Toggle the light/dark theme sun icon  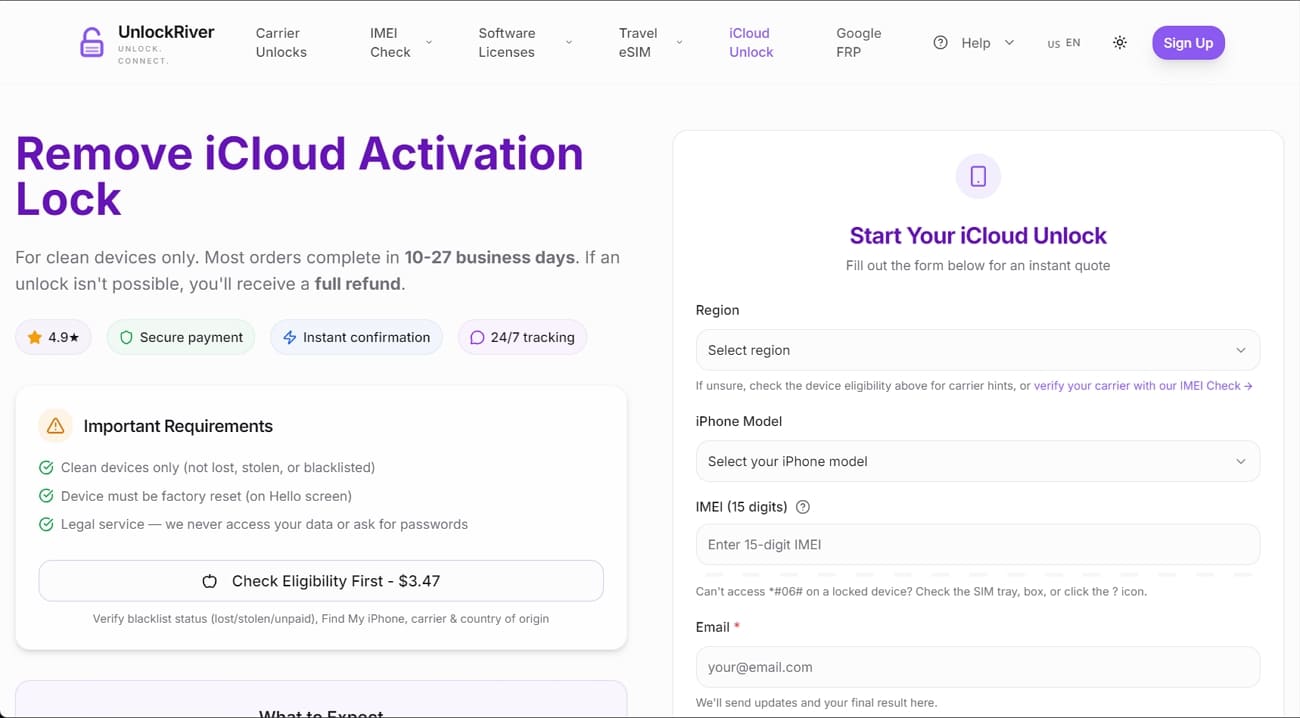coord(1120,42)
